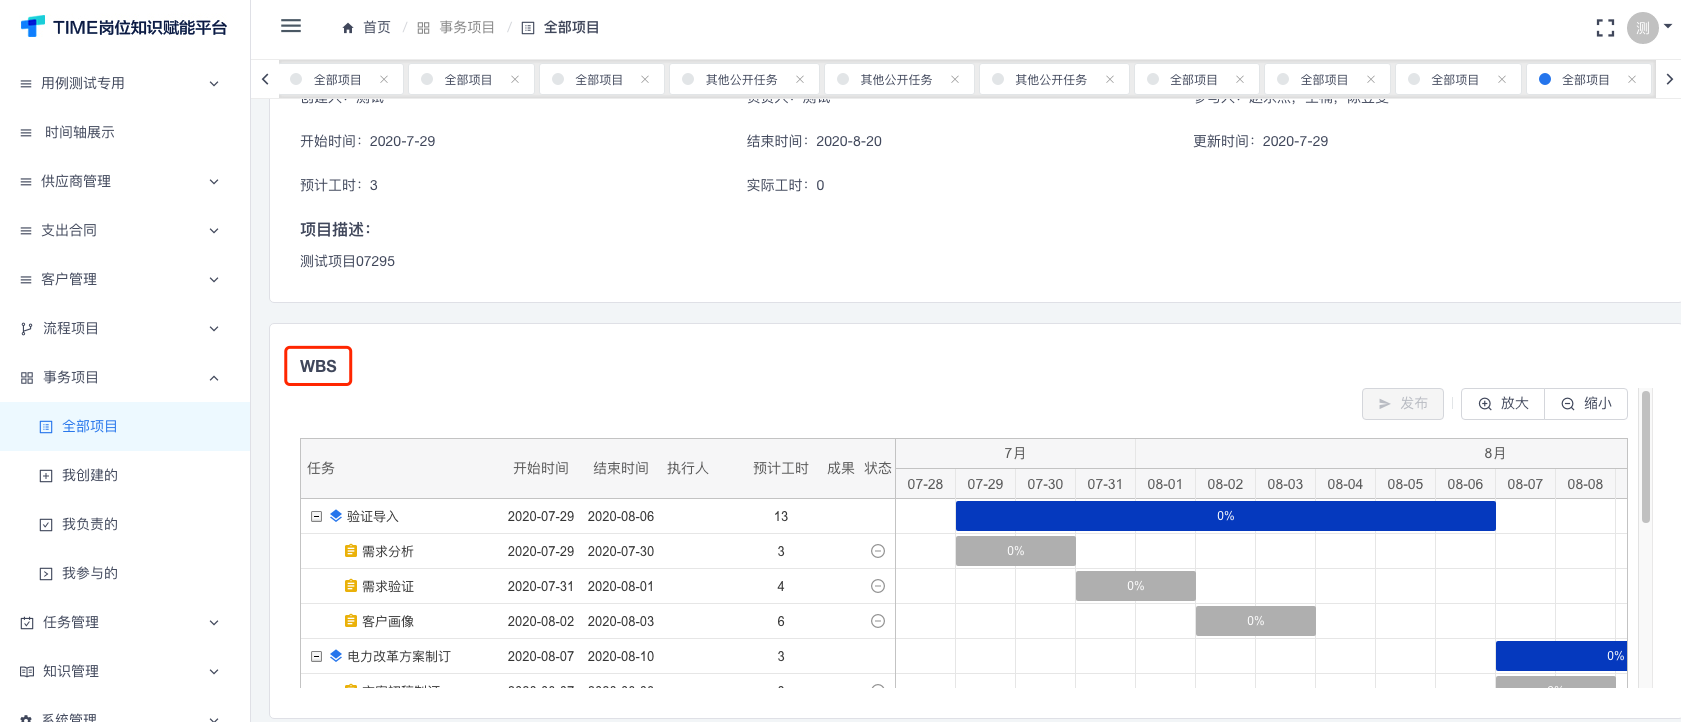Close the active 全部项目 tab
This screenshot has height=722, width=1681.
[1632, 79]
